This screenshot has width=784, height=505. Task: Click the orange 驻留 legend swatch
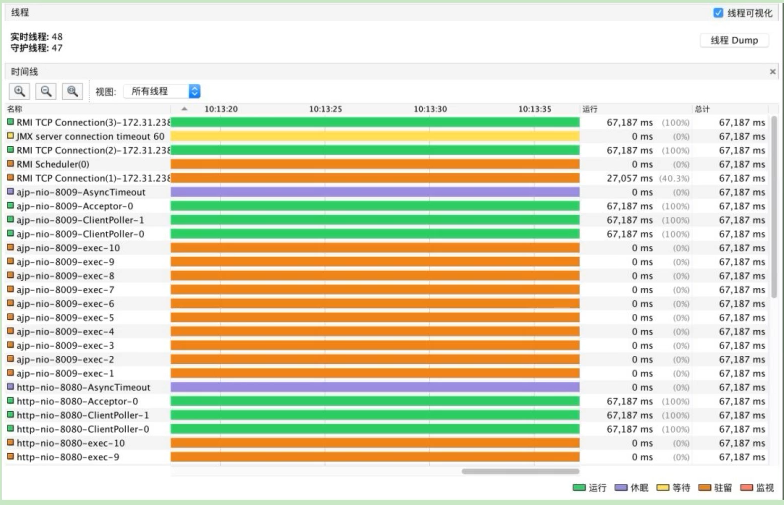click(x=704, y=488)
